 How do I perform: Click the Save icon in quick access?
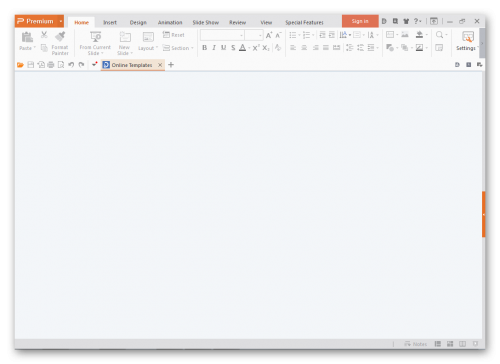pos(30,65)
